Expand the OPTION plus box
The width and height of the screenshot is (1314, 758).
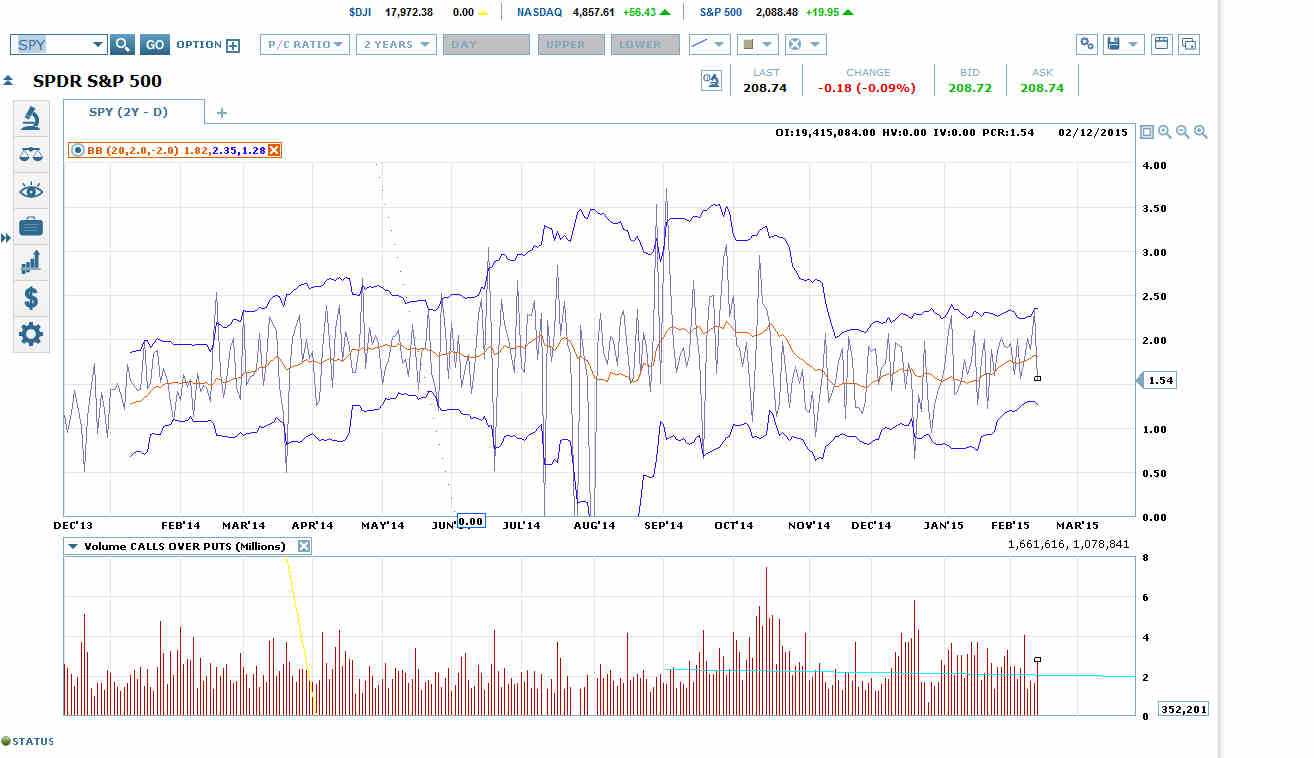(x=233, y=45)
